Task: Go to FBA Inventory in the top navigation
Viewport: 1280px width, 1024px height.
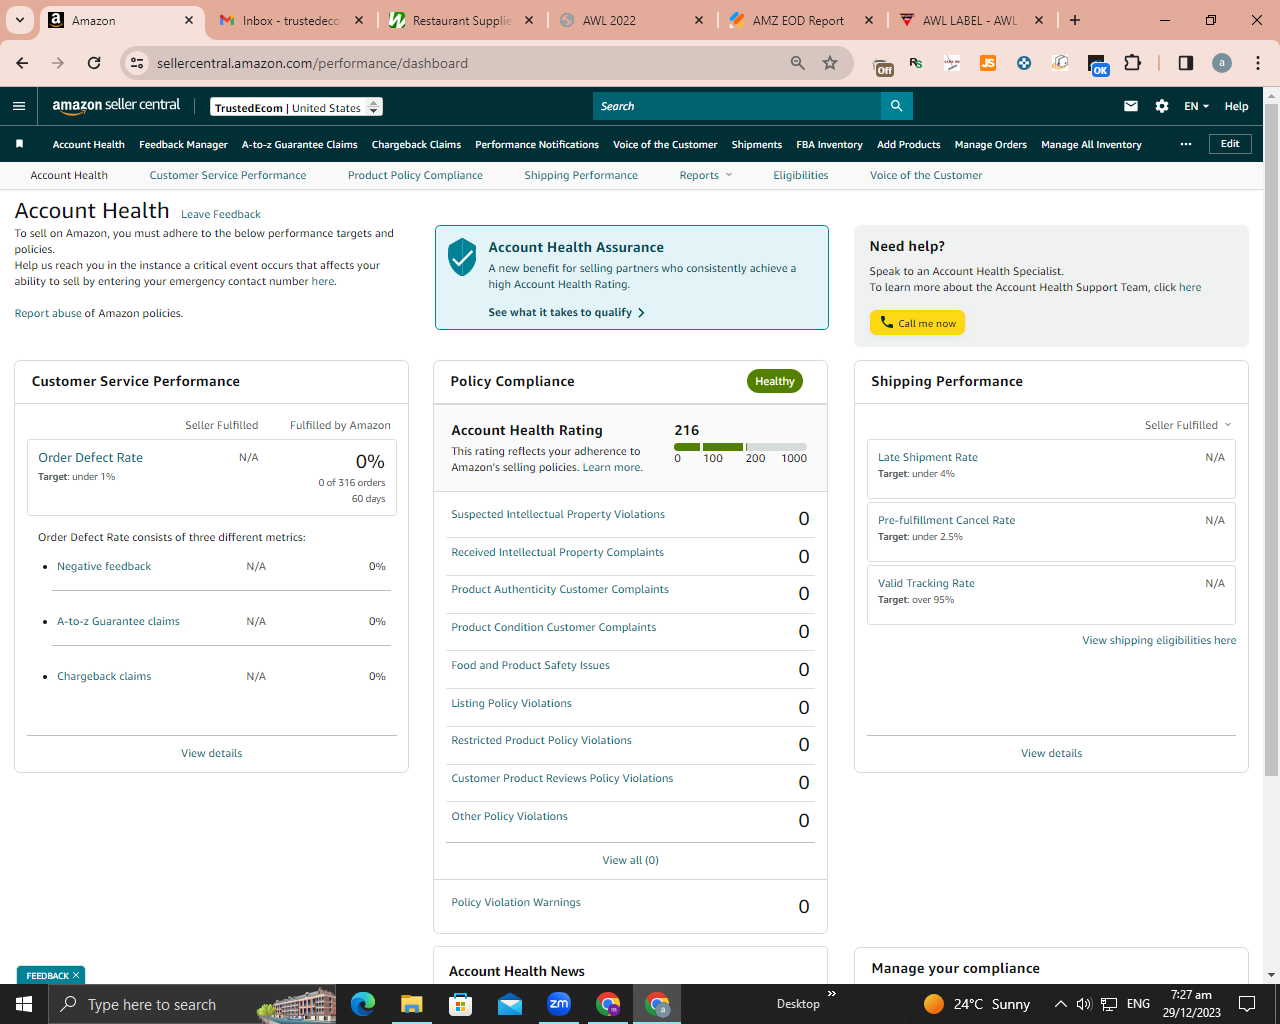Action: coord(829,144)
